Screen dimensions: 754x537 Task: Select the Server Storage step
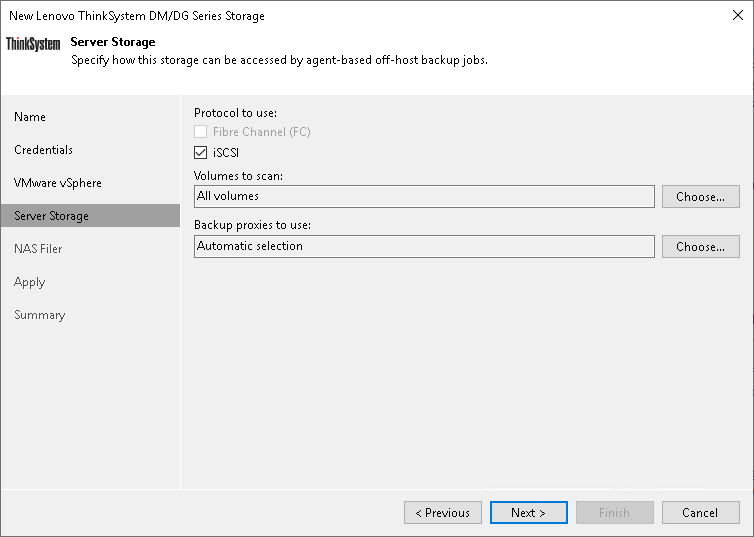pos(90,216)
